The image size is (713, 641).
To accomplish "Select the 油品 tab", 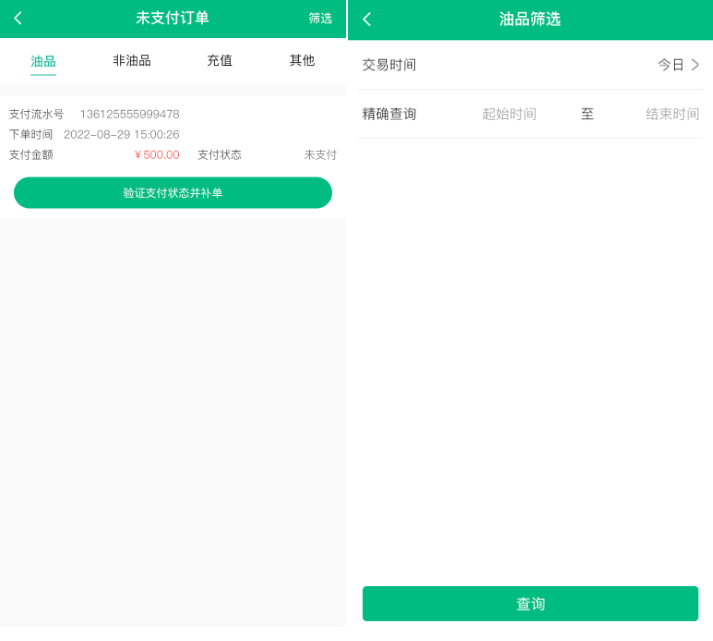I will (x=43, y=61).
